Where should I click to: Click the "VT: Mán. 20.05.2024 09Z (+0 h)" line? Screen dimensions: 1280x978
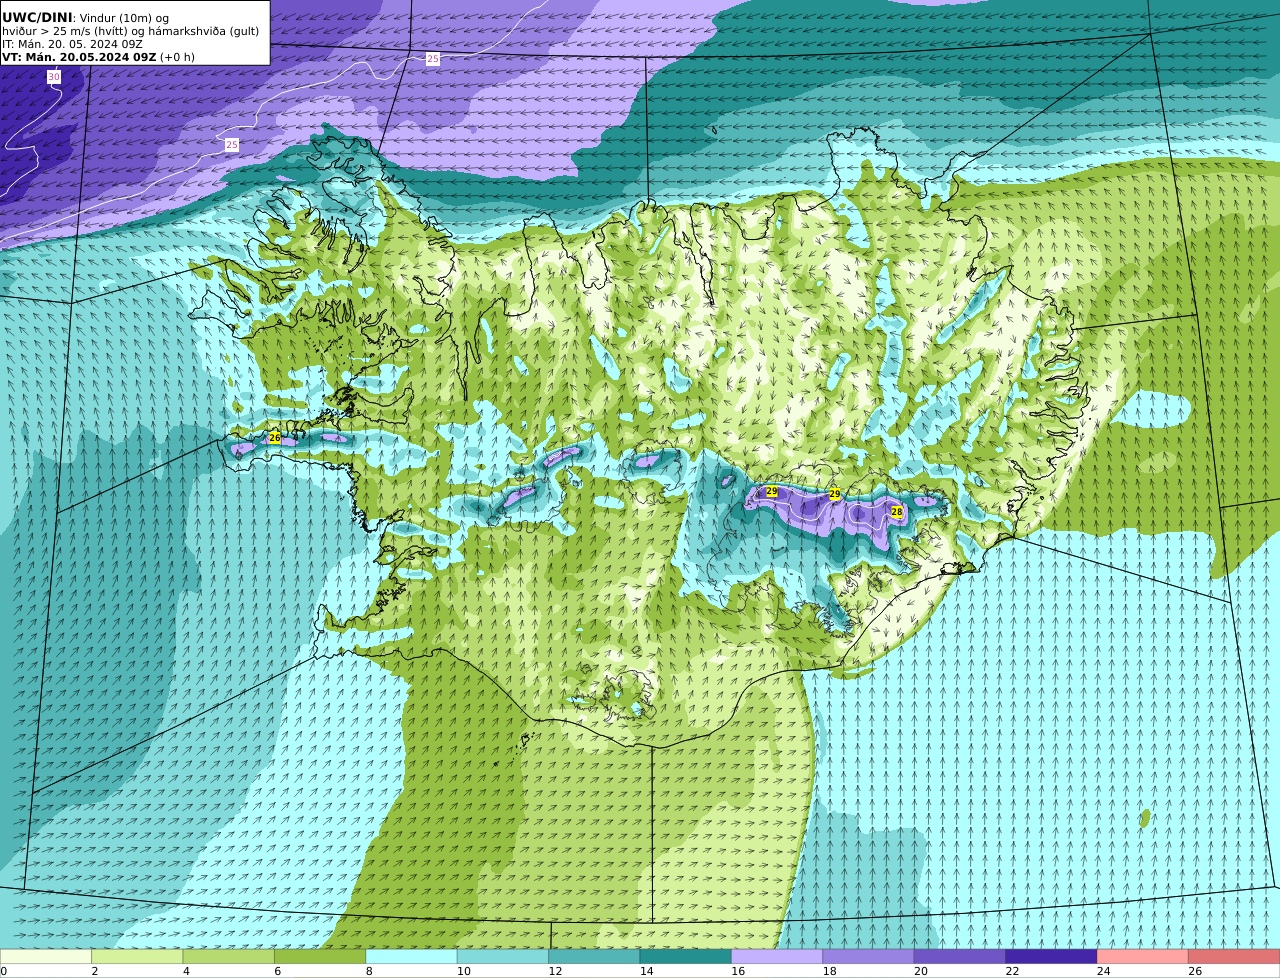[98, 57]
